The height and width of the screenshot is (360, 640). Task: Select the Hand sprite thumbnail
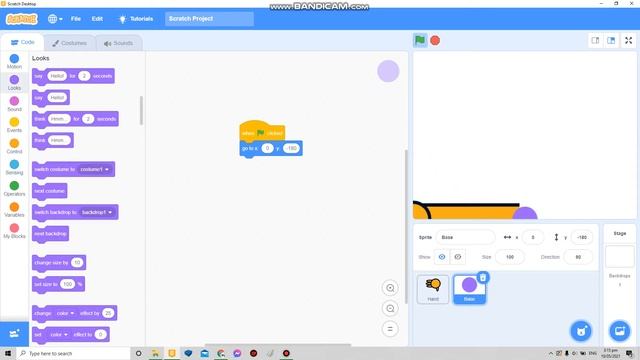pos(433,289)
